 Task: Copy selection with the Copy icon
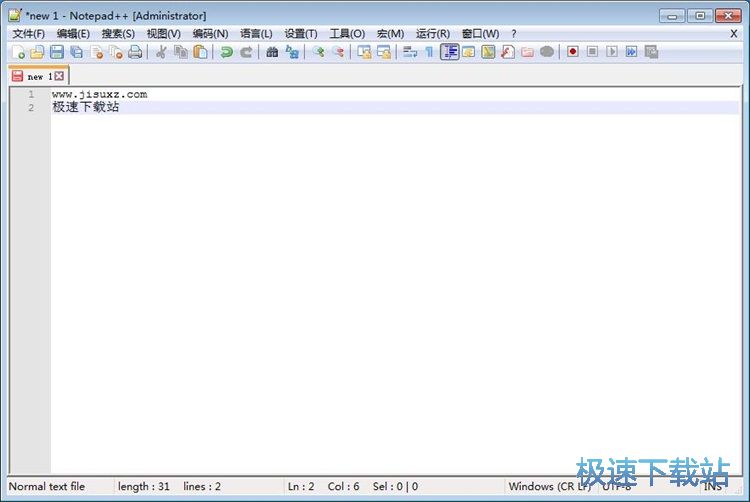181,52
